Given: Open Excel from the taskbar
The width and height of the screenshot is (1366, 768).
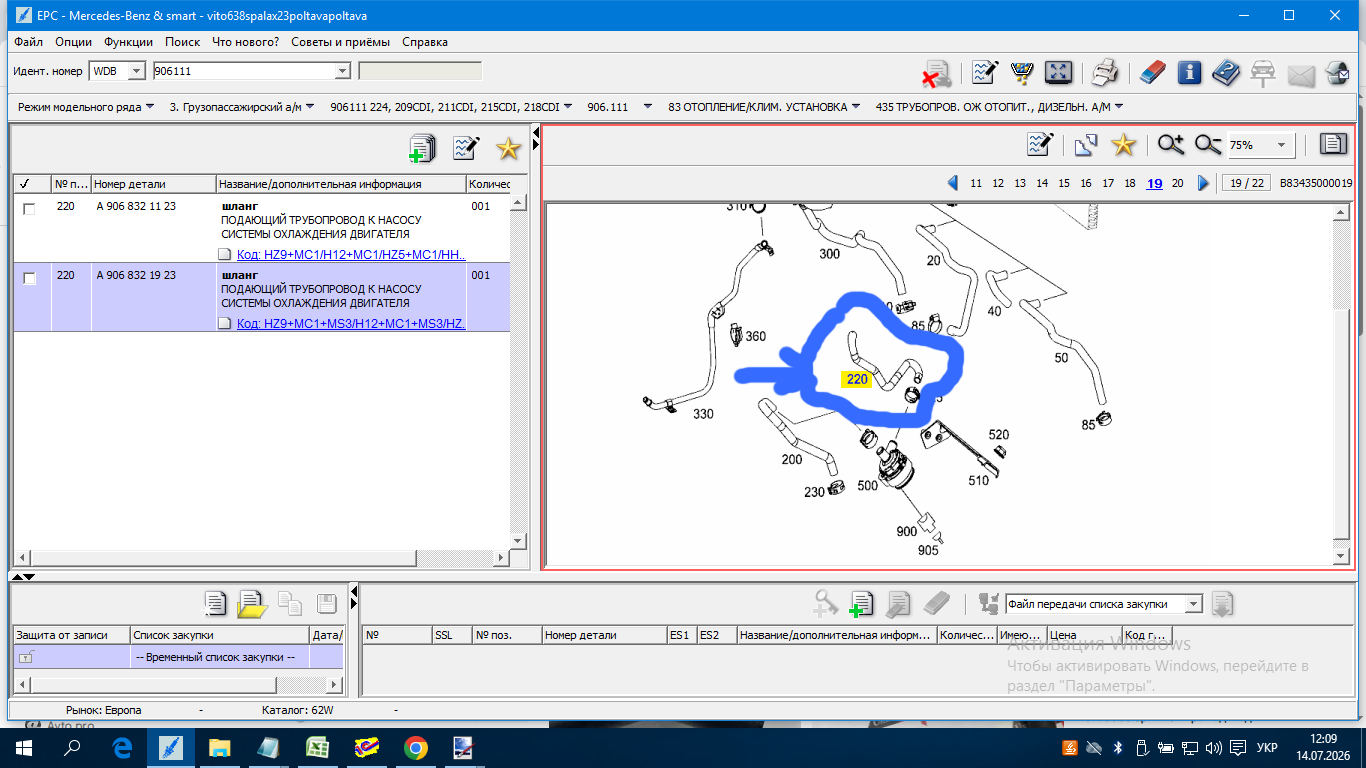Looking at the screenshot, I should tap(318, 747).
